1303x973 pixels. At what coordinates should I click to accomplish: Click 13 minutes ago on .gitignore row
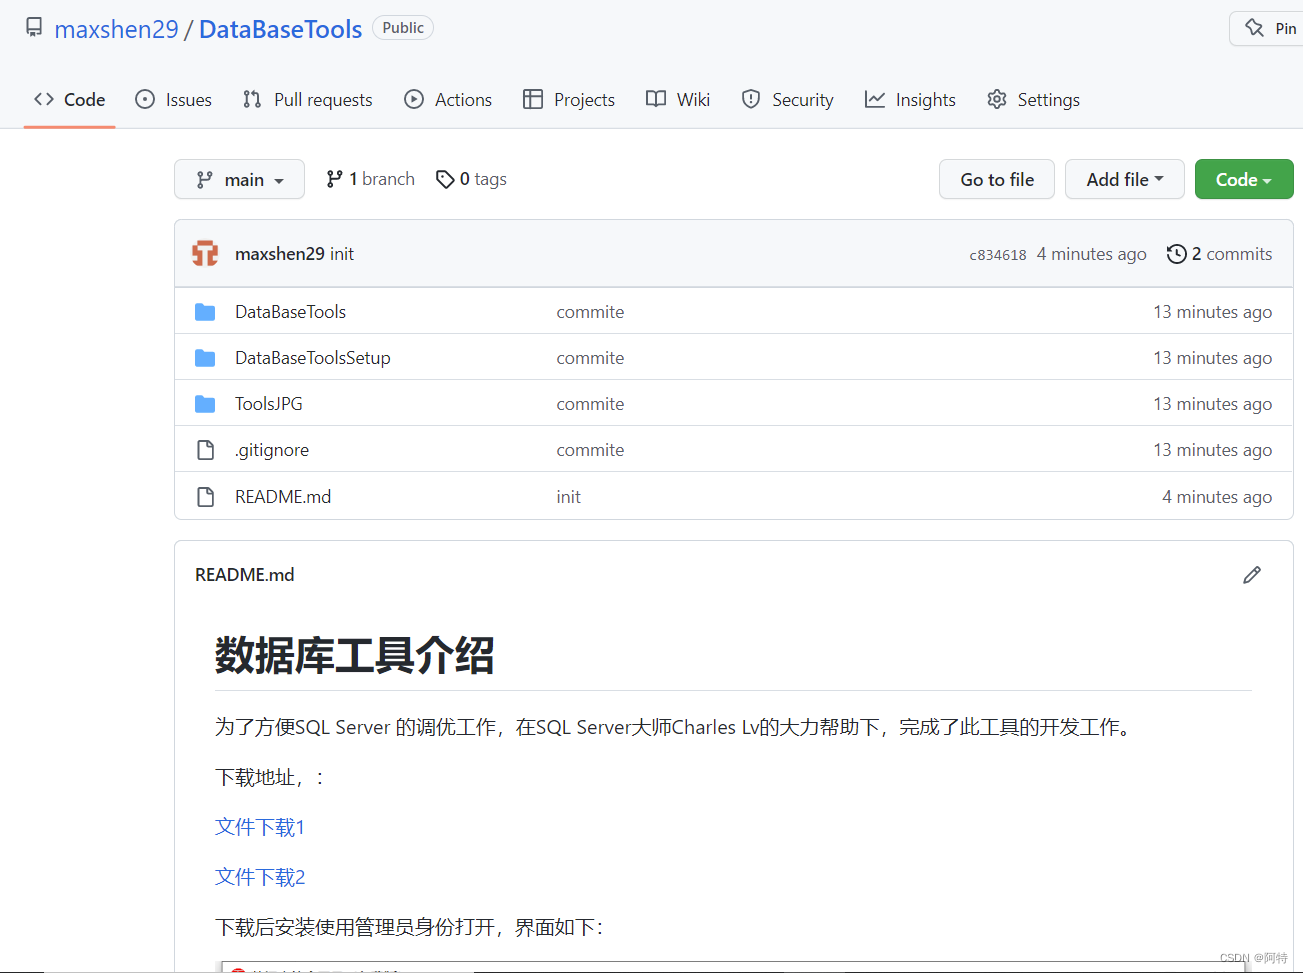tap(1212, 450)
